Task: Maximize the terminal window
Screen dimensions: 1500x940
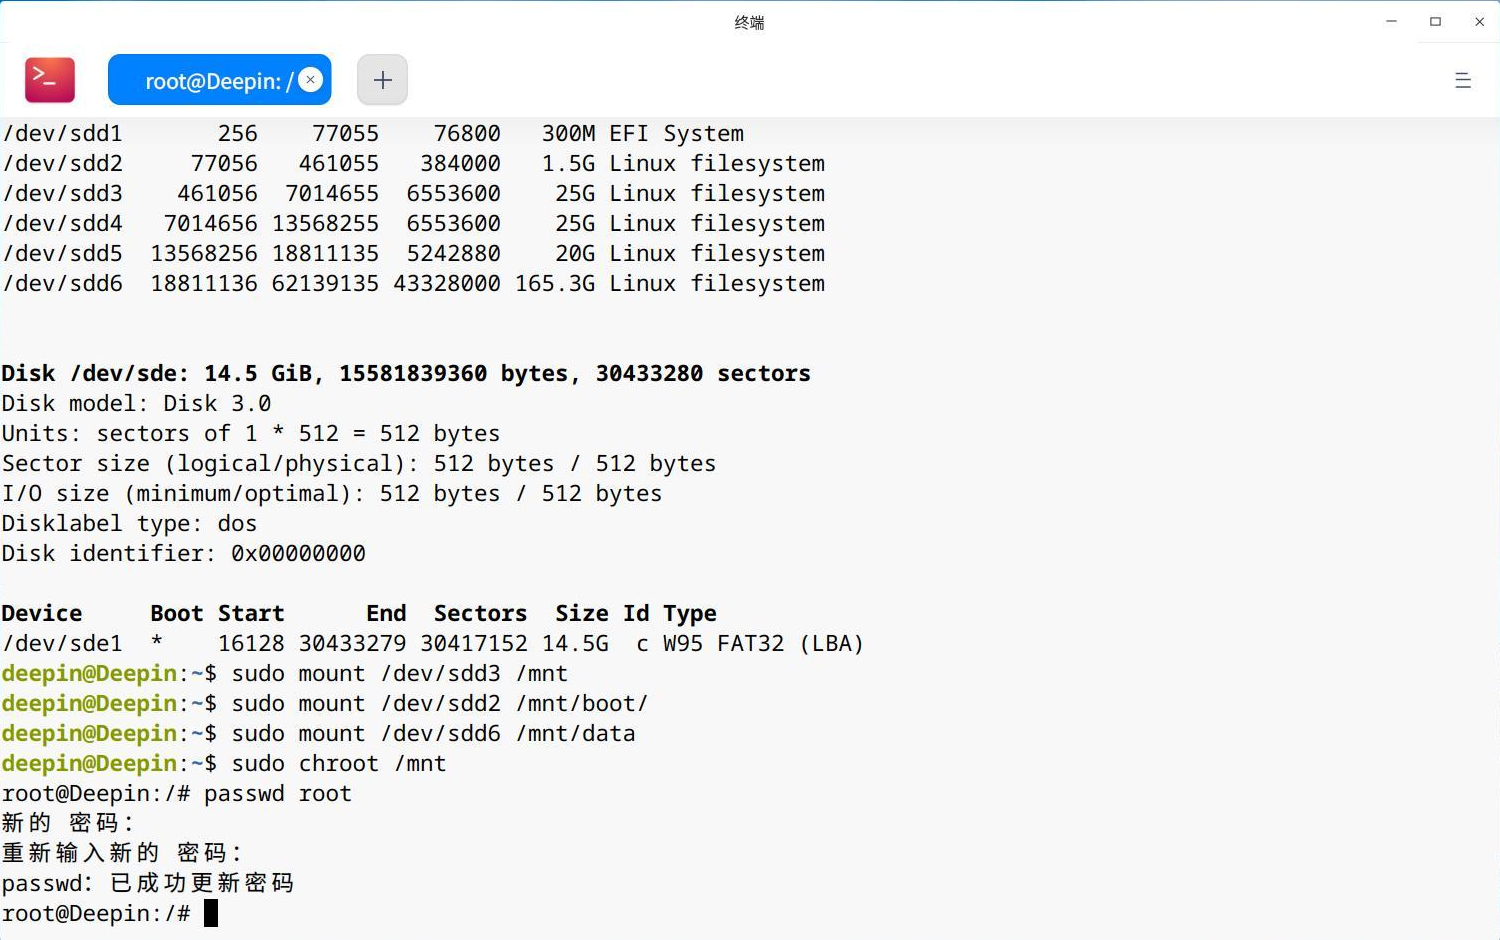Action: 1435,21
